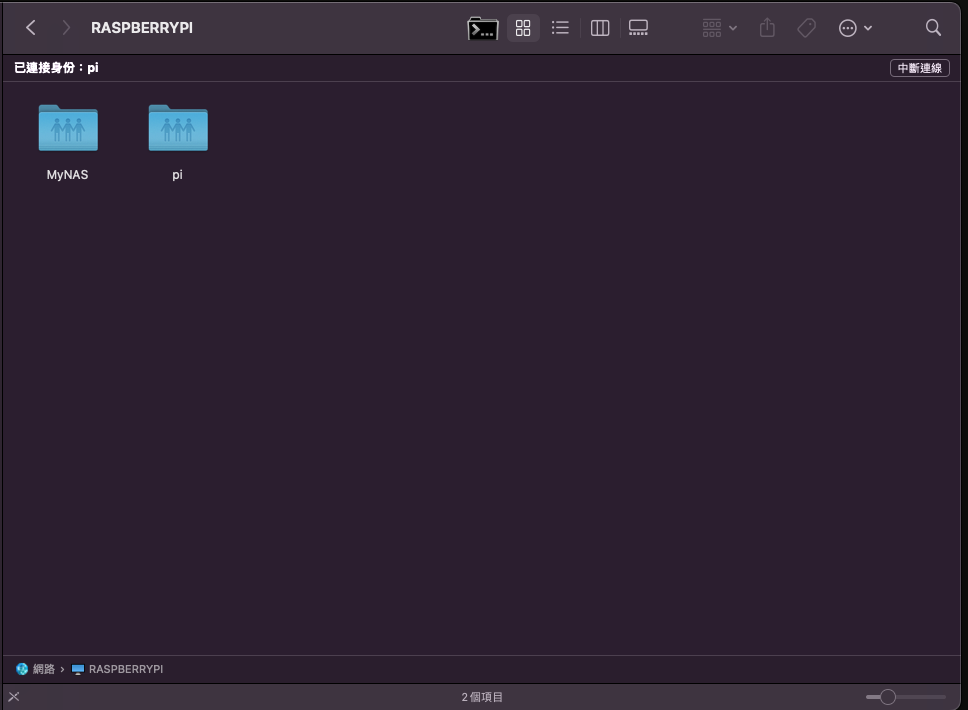The width and height of the screenshot is (968, 710).
Task: Switch to icon grid view
Action: pos(522,28)
